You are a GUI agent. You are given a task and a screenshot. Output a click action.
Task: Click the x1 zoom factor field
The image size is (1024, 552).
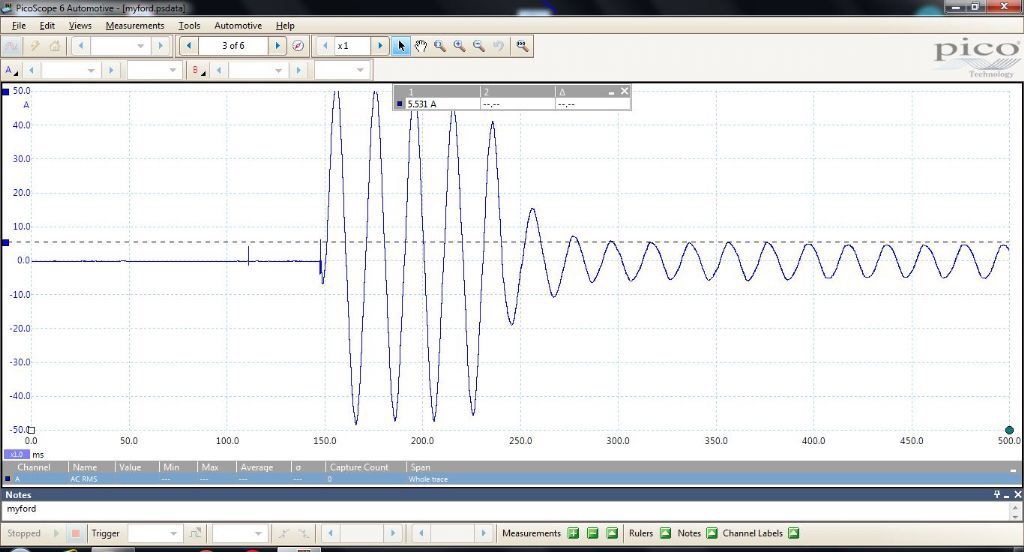352,46
